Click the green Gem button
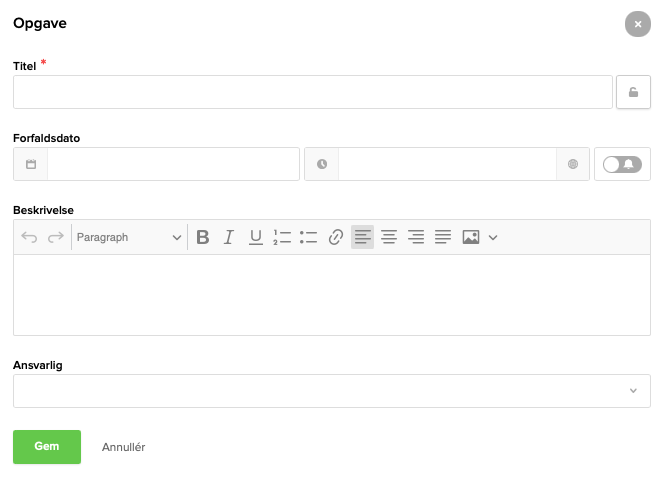 (47, 447)
